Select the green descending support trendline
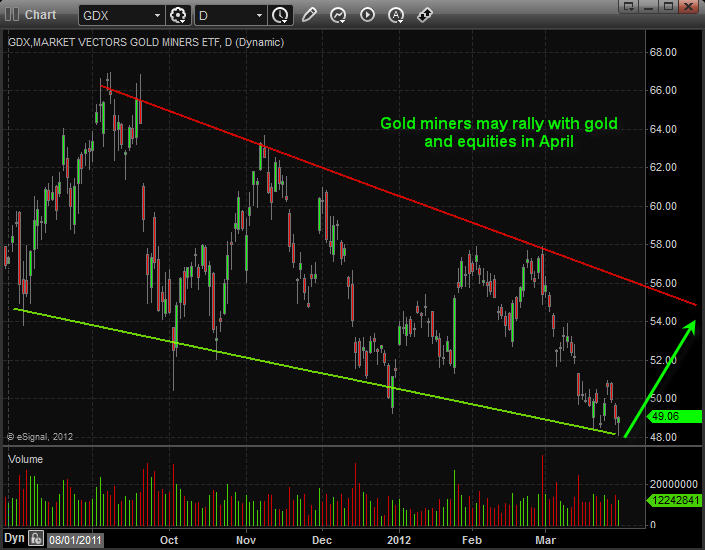 [314, 371]
